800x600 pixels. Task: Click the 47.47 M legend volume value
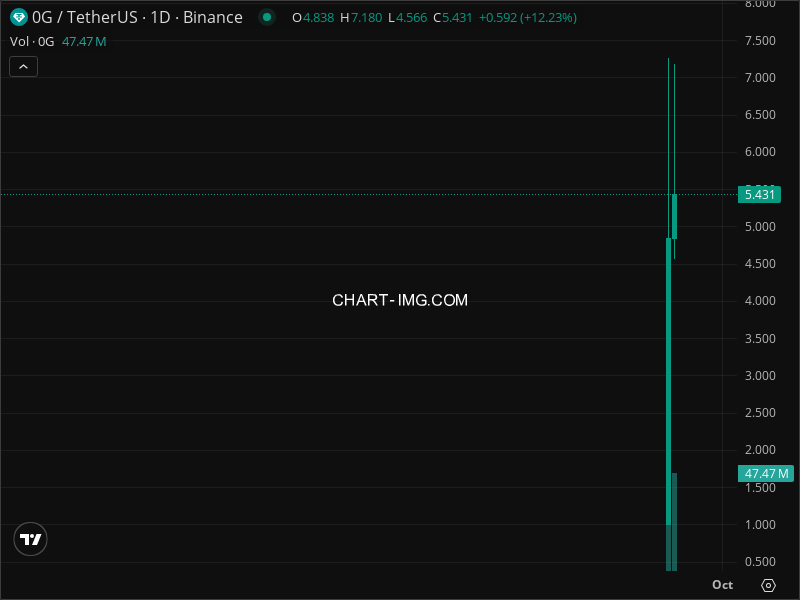(84, 41)
